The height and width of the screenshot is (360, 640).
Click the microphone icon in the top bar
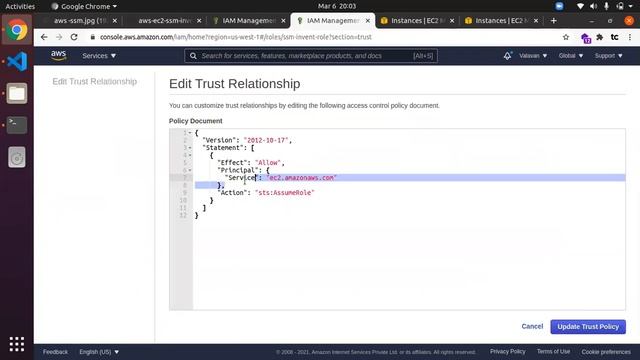[607, 6]
